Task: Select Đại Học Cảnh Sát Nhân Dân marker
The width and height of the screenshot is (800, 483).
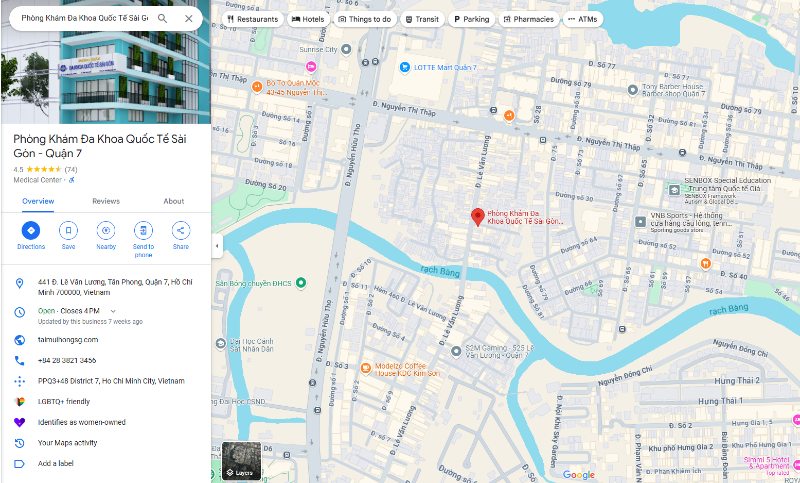Action: (x=220, y=344)
